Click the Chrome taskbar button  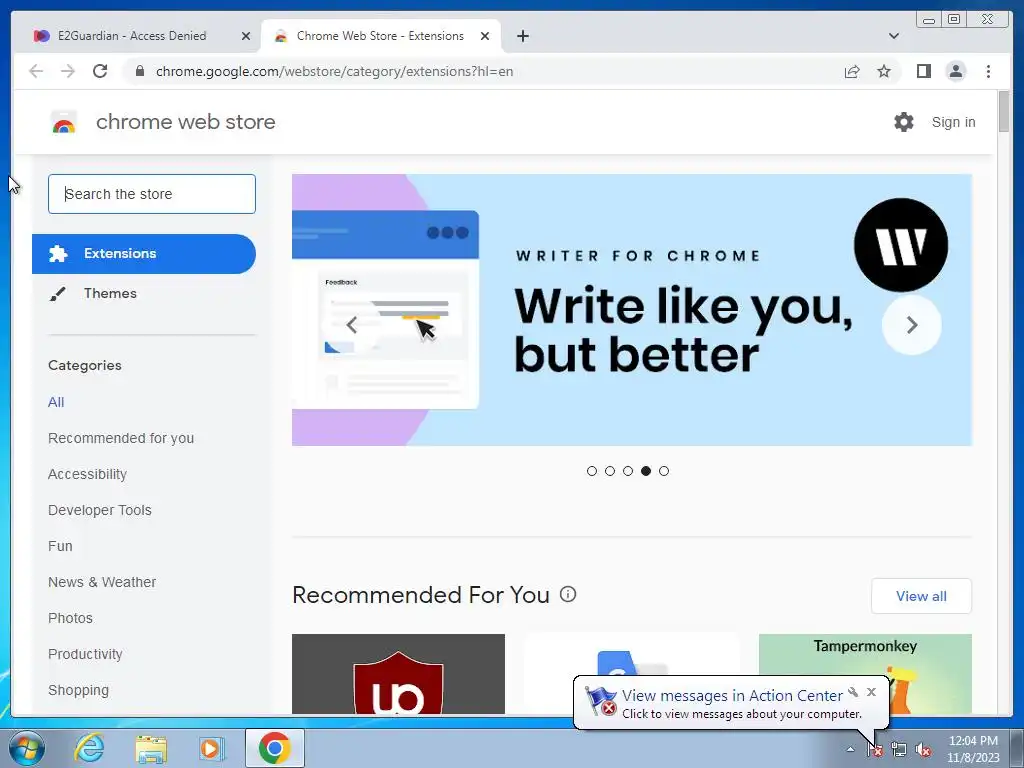coord(275,748)
